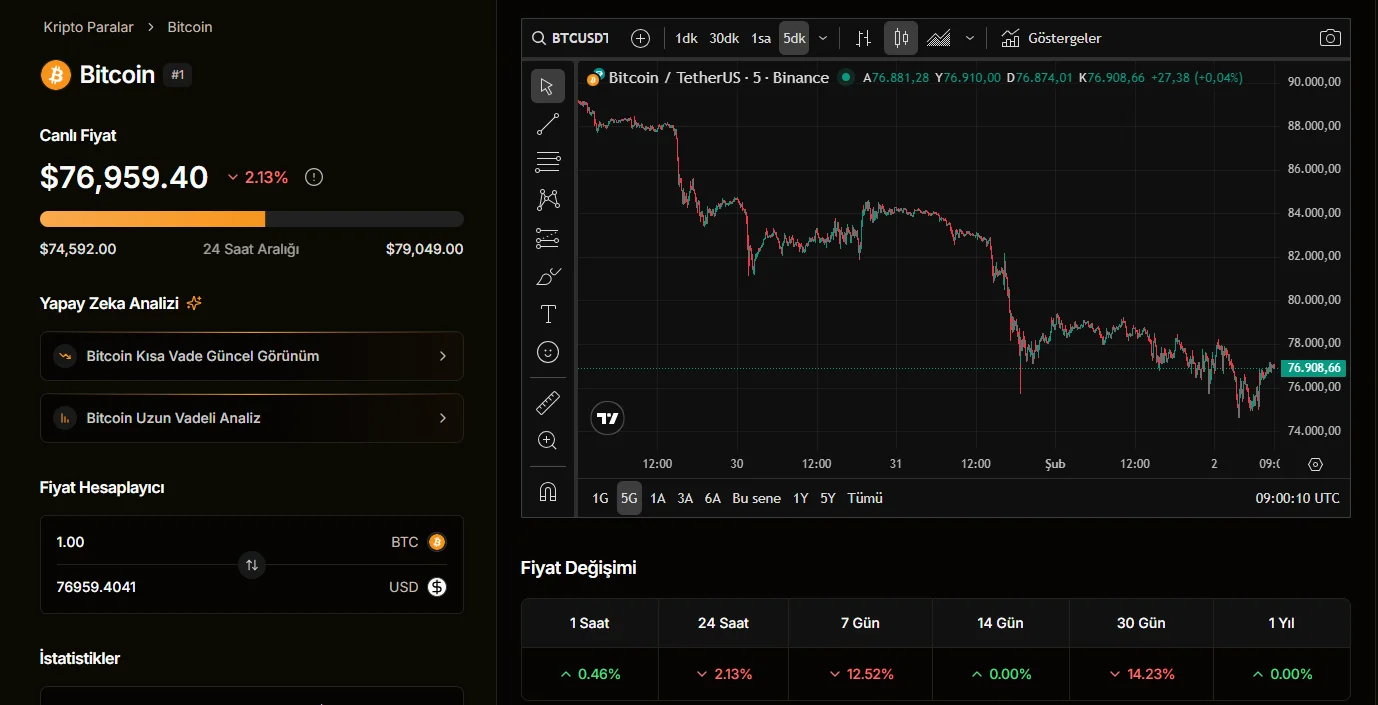Select the ruler measure tool
Screen dimensions: 1378x705
click(x=548, y=403)
